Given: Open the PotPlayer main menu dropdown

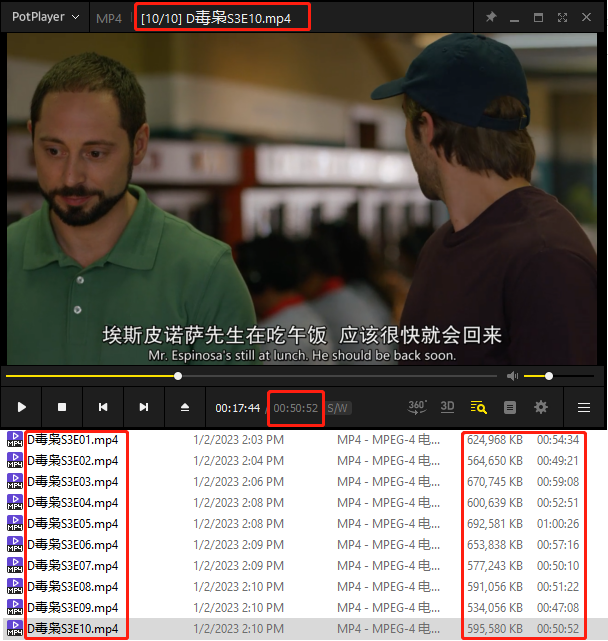Looking at the screenshot, I should tap(45, 17).
